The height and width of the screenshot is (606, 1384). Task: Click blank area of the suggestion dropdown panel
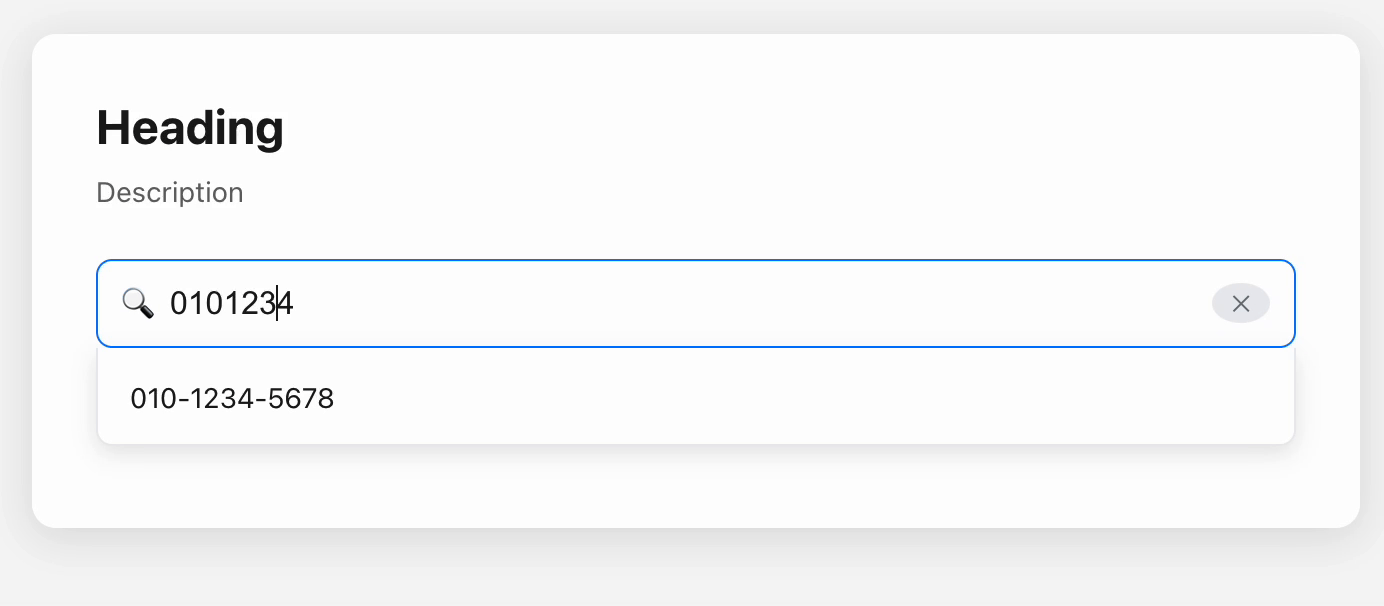pos(800,399)
